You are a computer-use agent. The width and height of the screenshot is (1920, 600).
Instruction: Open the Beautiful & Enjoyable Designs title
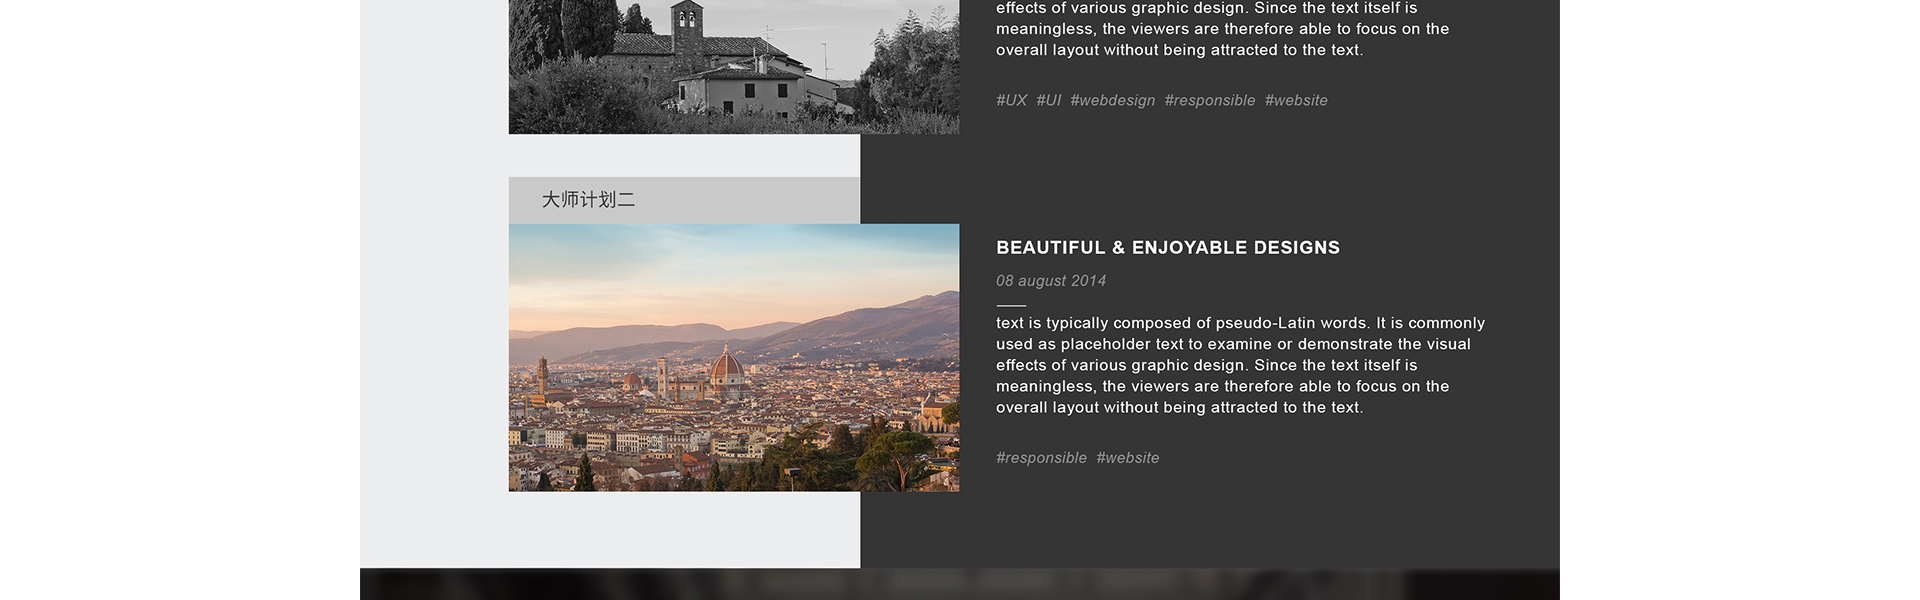click(x=1168, y=247)
